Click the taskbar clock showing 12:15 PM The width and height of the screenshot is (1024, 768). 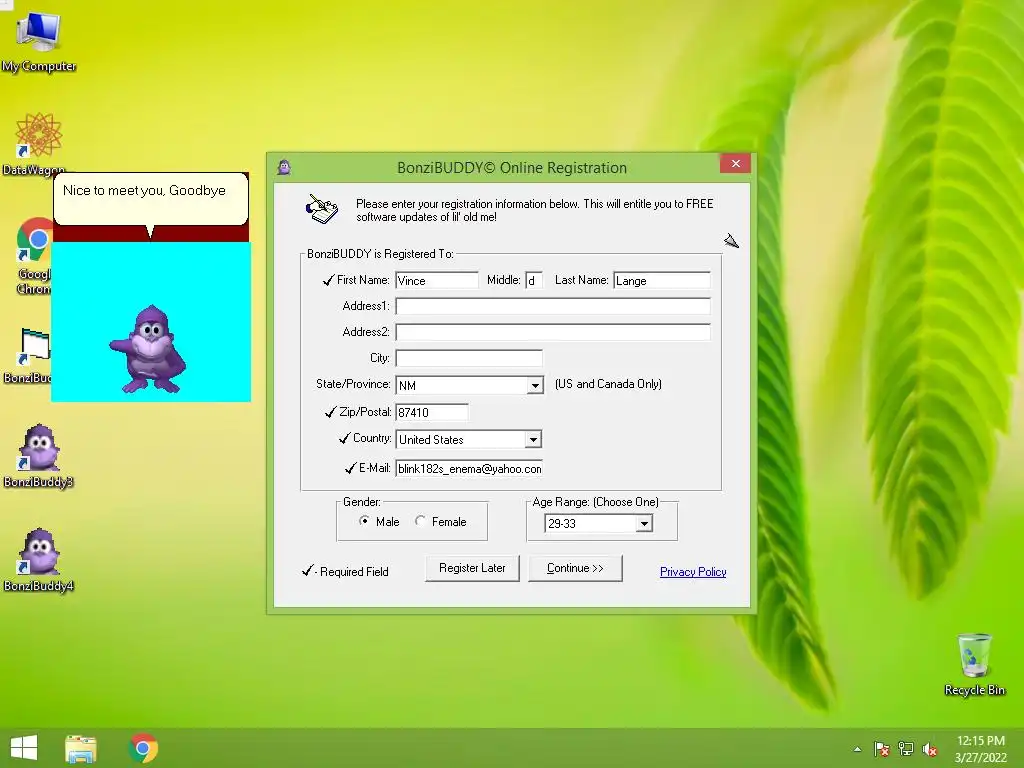[980, 749]
